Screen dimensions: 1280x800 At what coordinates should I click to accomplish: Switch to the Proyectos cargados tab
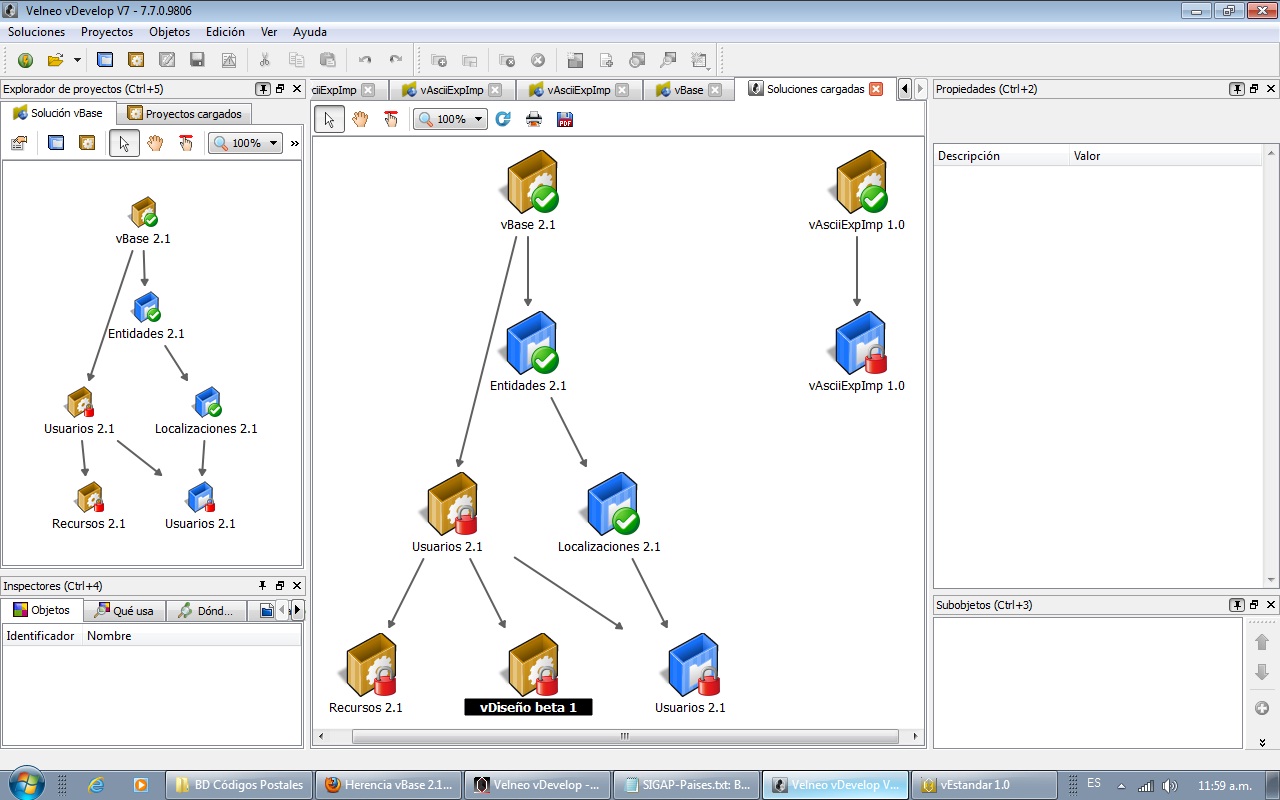[185, 114]
